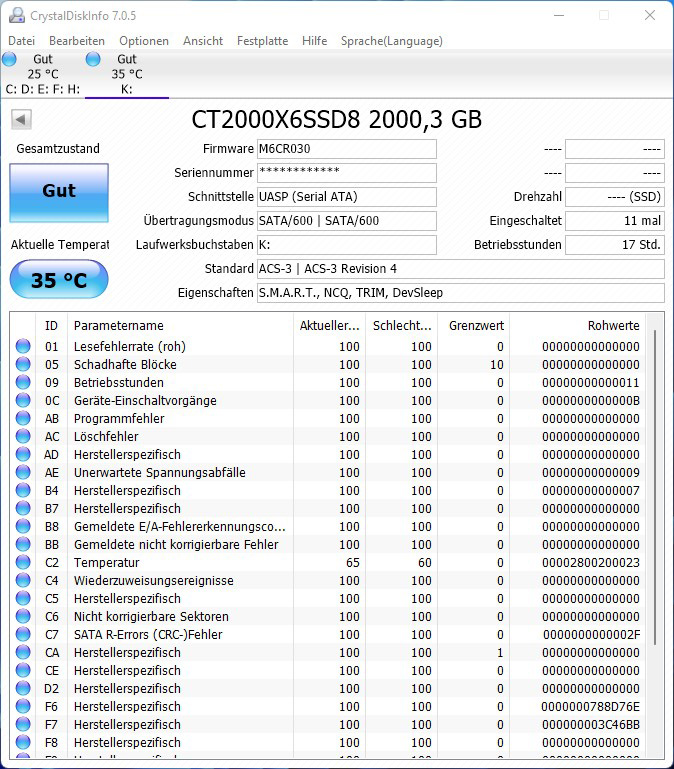
Task: Open the Festplatte menu
Action: point(262,41)
